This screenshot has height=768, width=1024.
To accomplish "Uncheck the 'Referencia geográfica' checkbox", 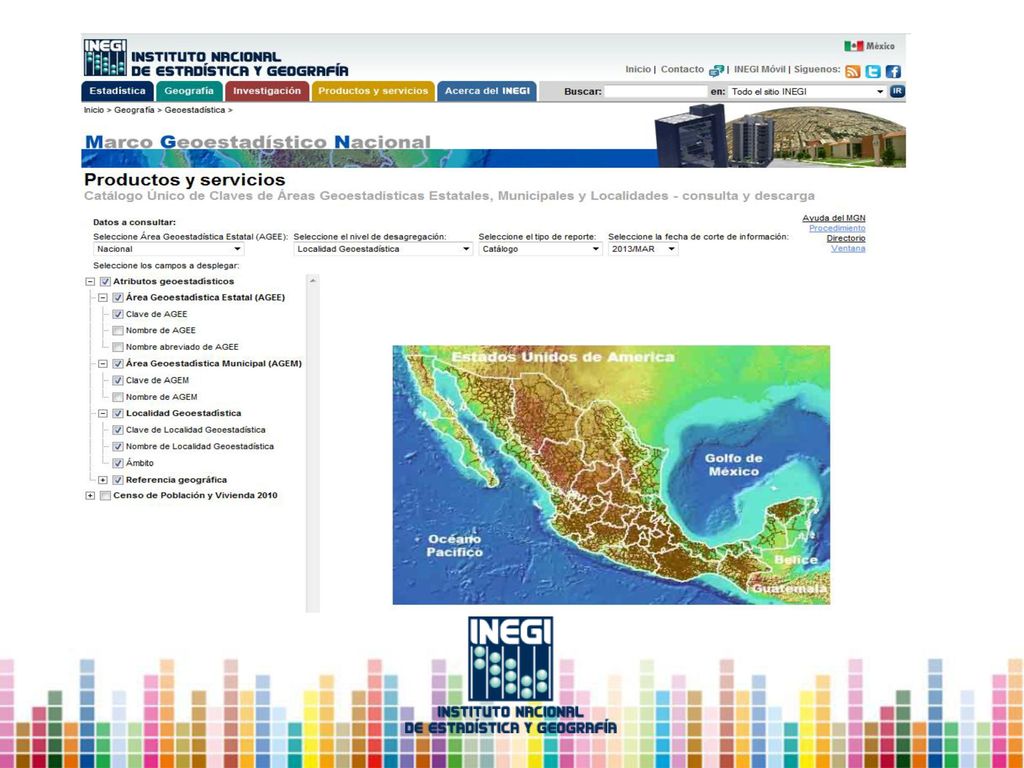I will 118,480.
